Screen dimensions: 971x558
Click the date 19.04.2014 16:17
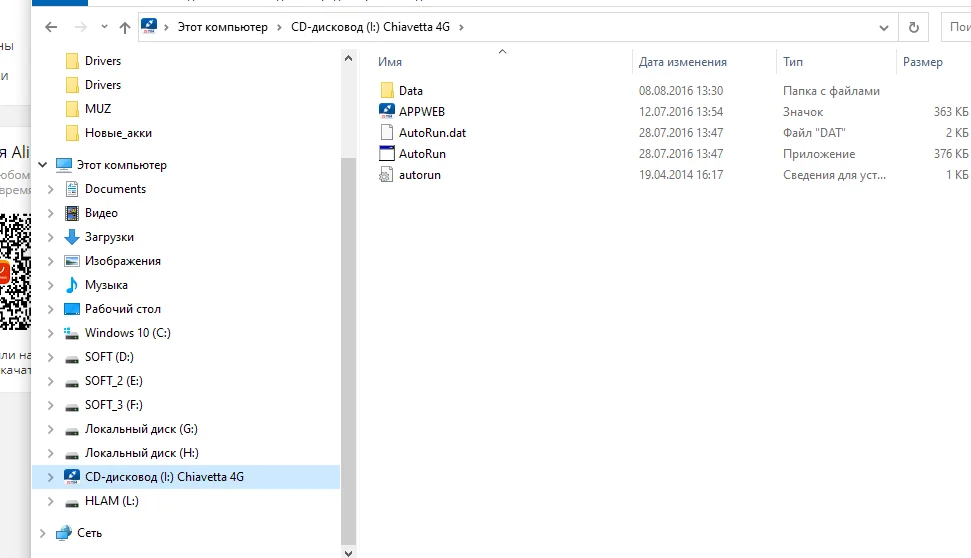point(681,175)
